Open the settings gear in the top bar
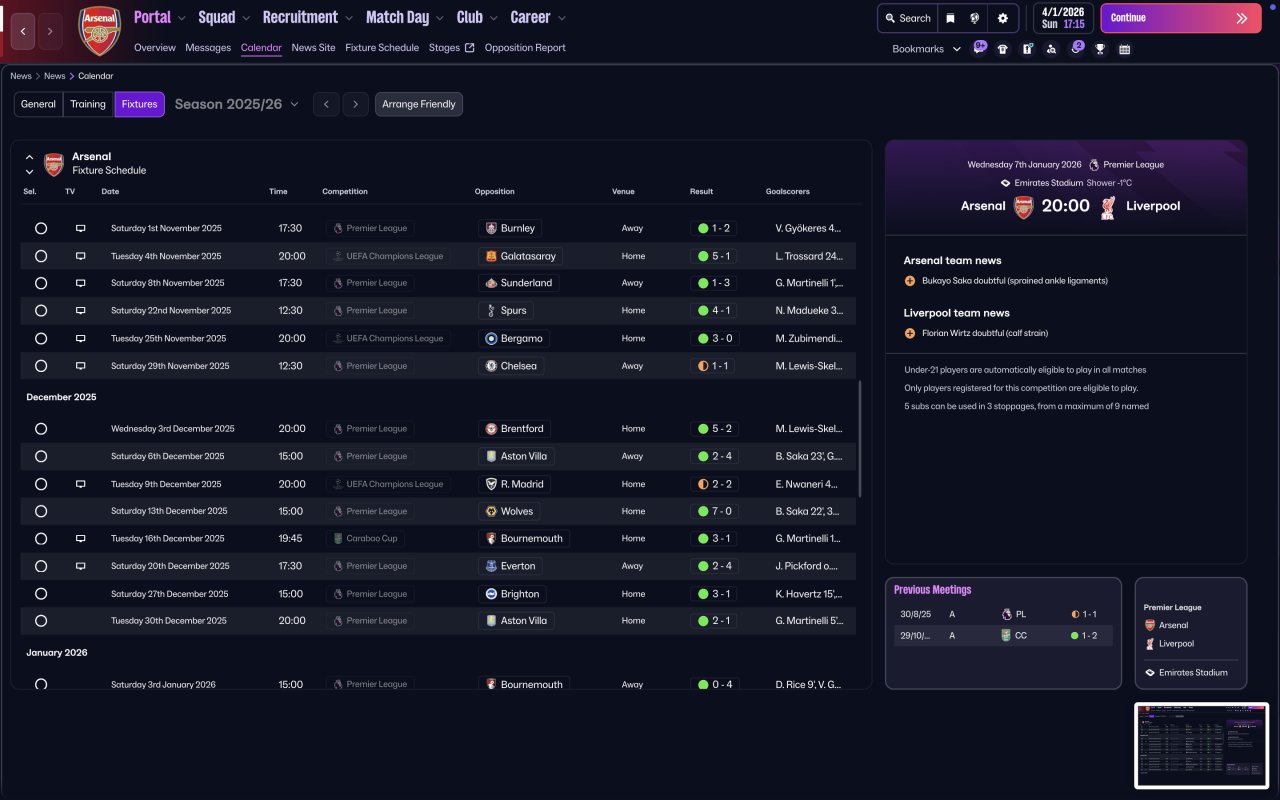Viewport: 1280px width, 800px height. tap(1003, 18)
